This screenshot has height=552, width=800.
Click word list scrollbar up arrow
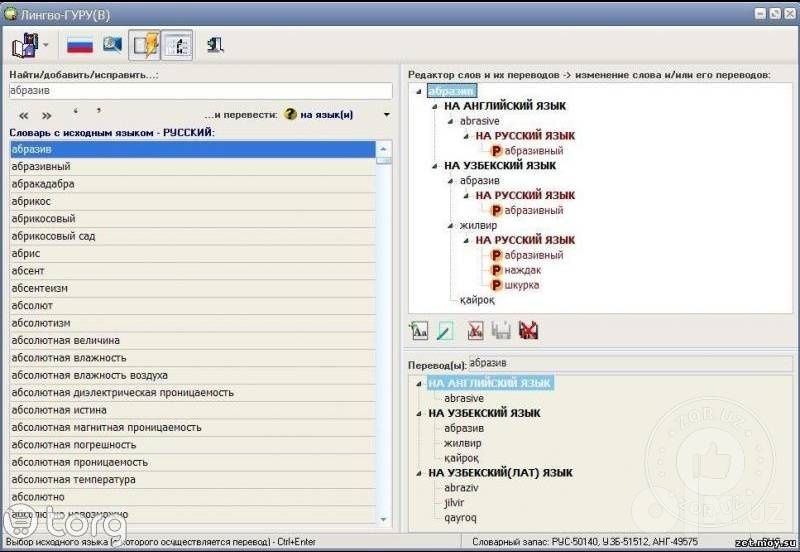(384, 148)
